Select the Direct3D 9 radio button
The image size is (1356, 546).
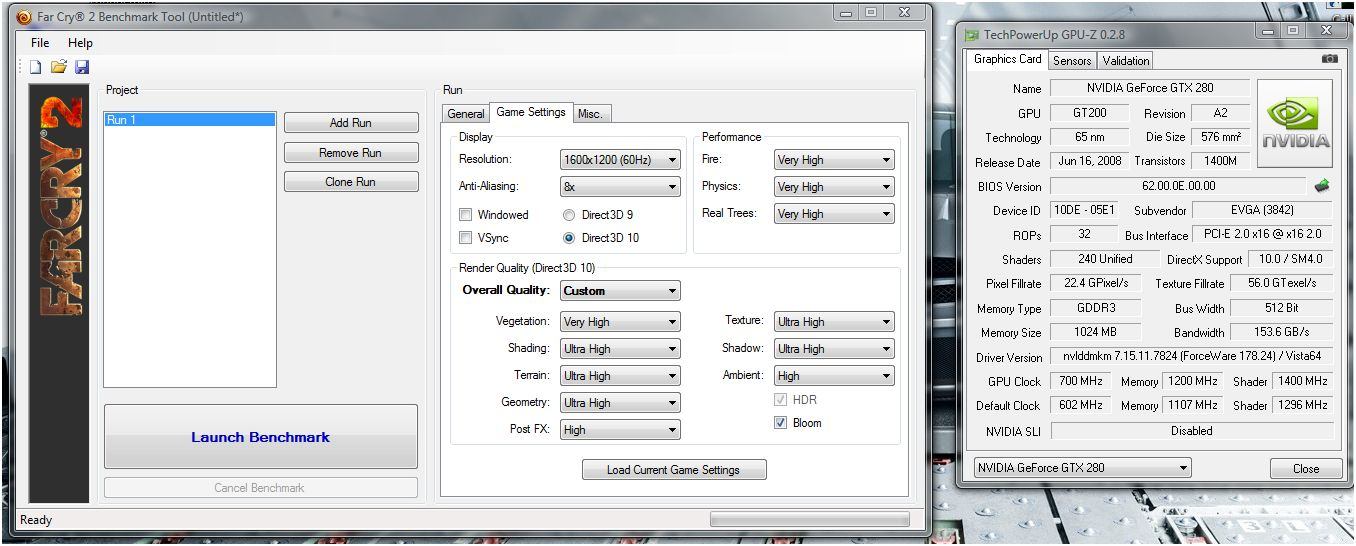coord(569,215)
